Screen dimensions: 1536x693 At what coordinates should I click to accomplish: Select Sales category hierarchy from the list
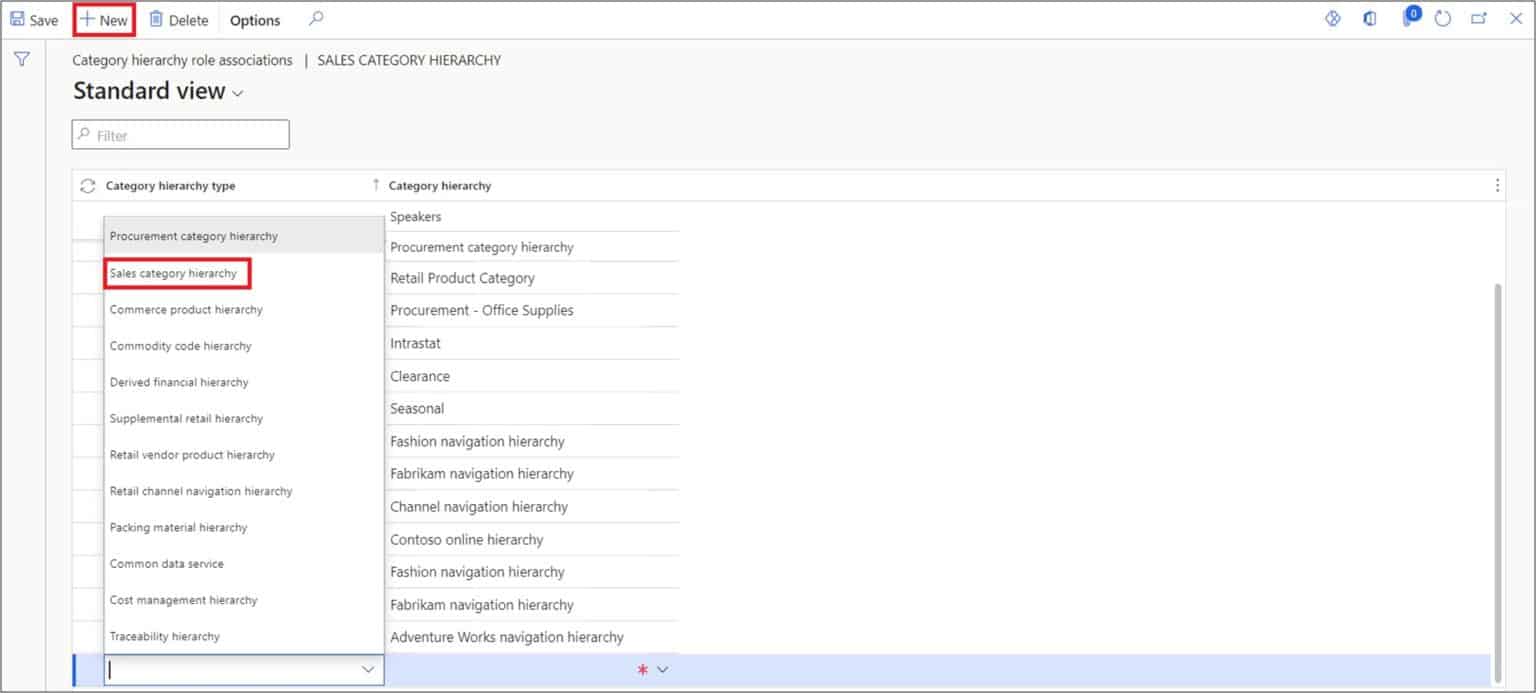coord(177,272)
